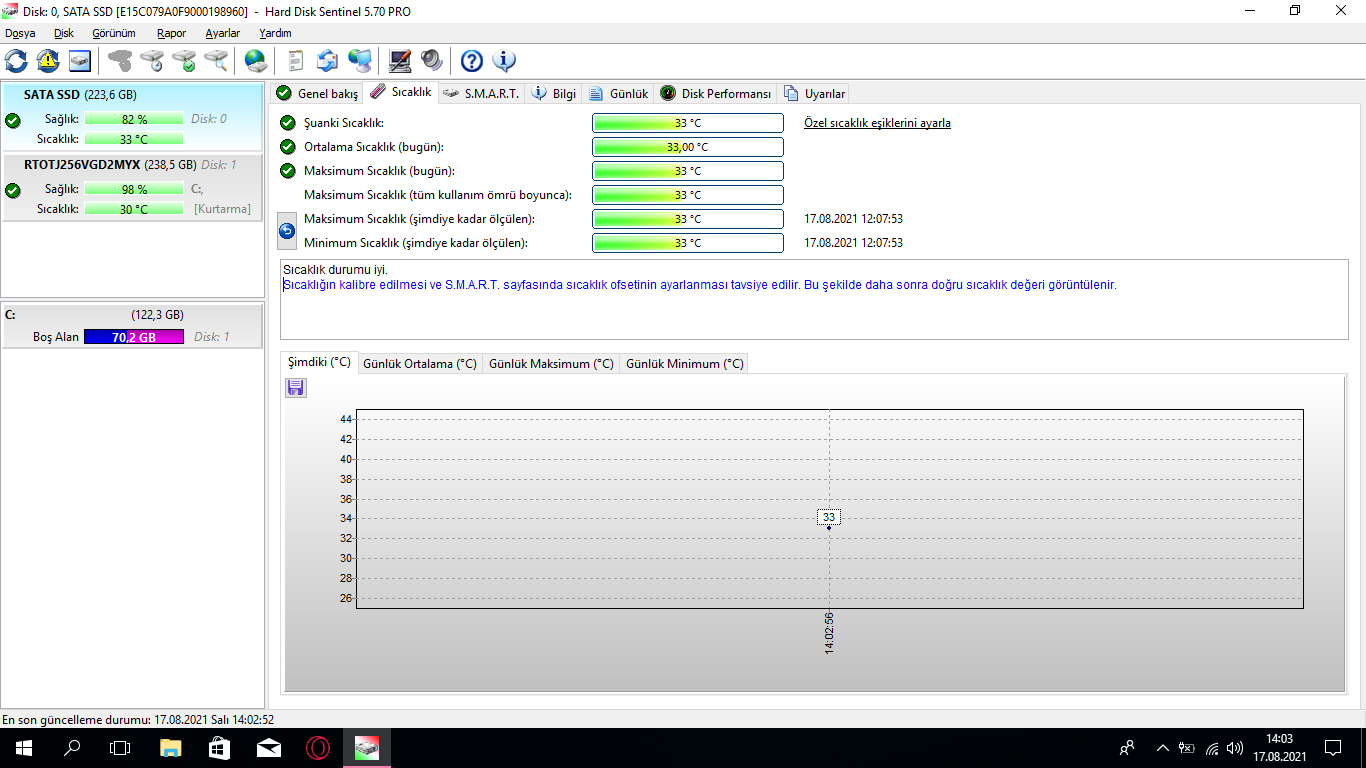Click the blue calibration advice text about S.M.A.R.T. offset

point(700,285)
